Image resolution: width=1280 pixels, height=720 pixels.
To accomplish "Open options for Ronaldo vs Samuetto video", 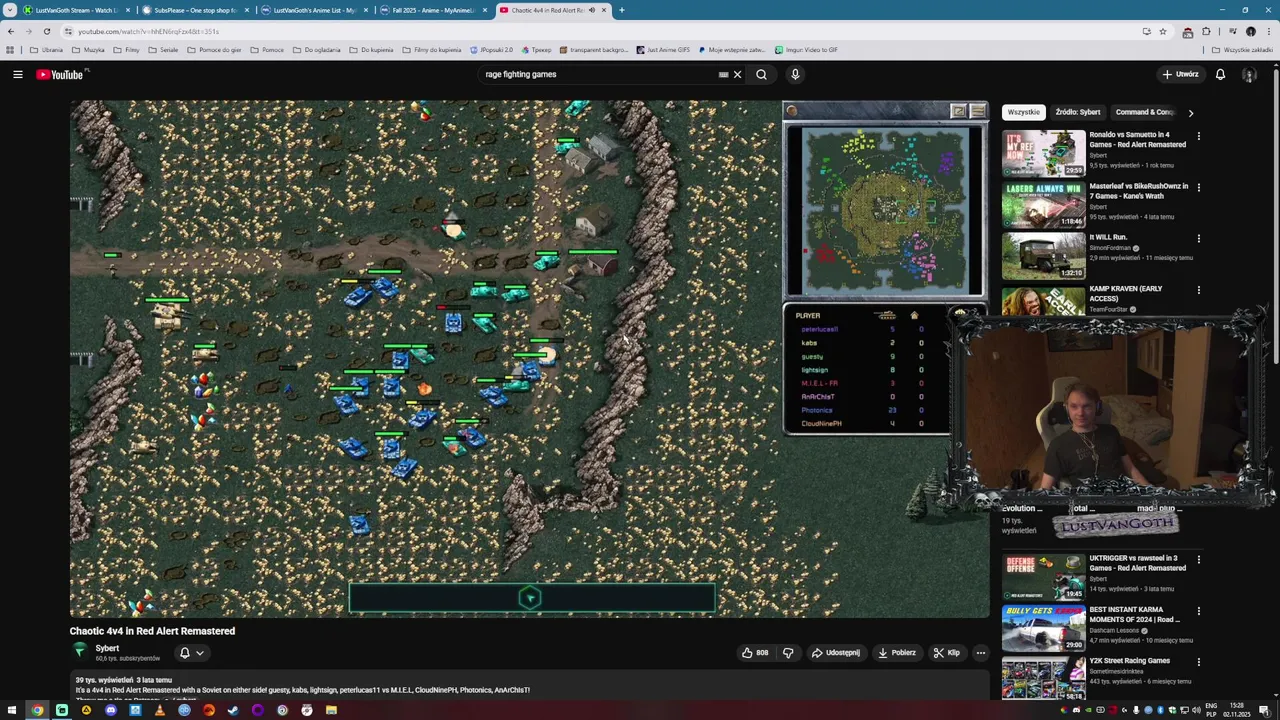I will pos(1198,136).
